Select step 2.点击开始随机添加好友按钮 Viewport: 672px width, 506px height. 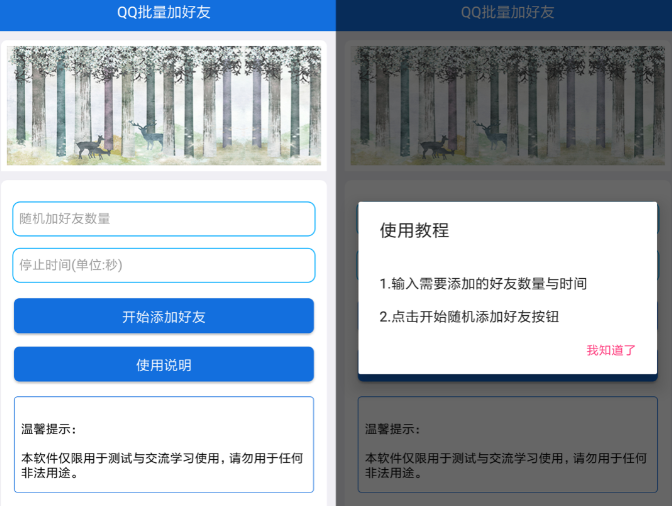coord(469,317)
